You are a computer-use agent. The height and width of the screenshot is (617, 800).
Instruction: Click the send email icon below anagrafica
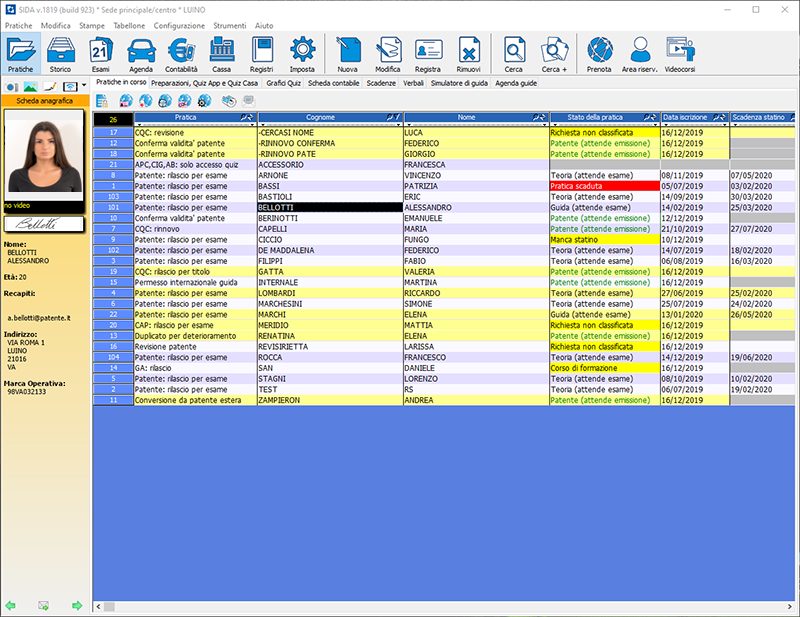tap(43, 605)
